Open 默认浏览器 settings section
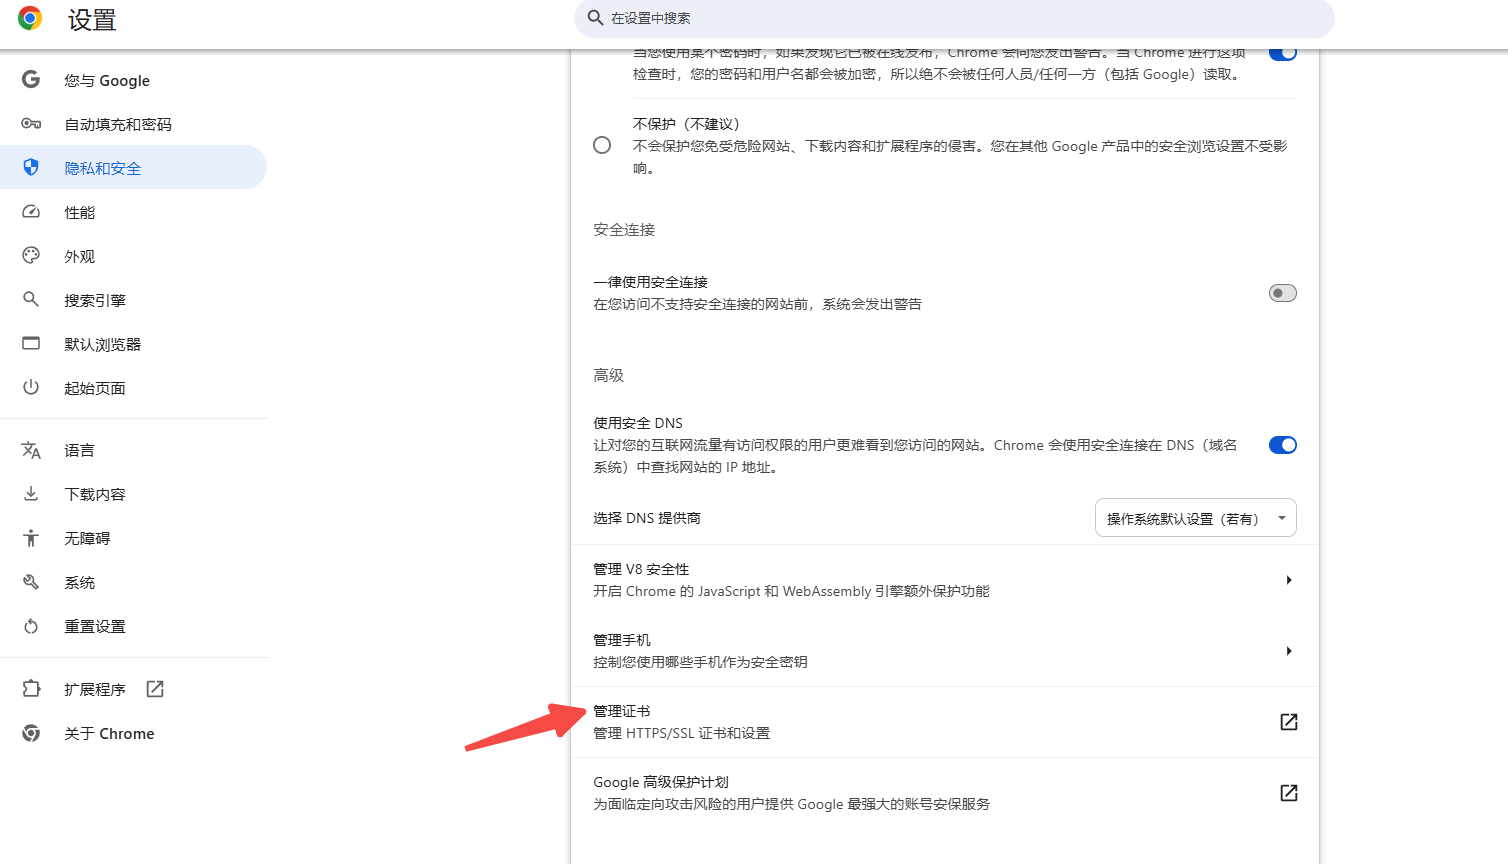This screenshot has height=864, width=1508. pos(134,344)
